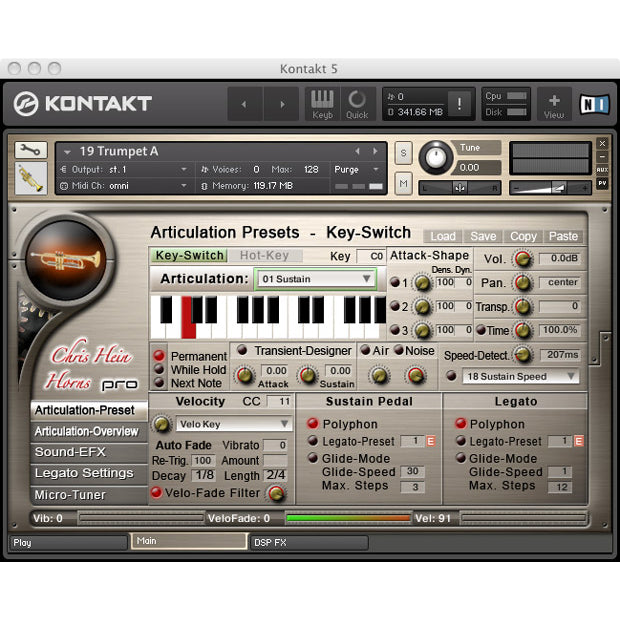This screenshot has height=620, width=620.
Task: Open the Keyb on-screen keyboard icon
Action: 321,103
